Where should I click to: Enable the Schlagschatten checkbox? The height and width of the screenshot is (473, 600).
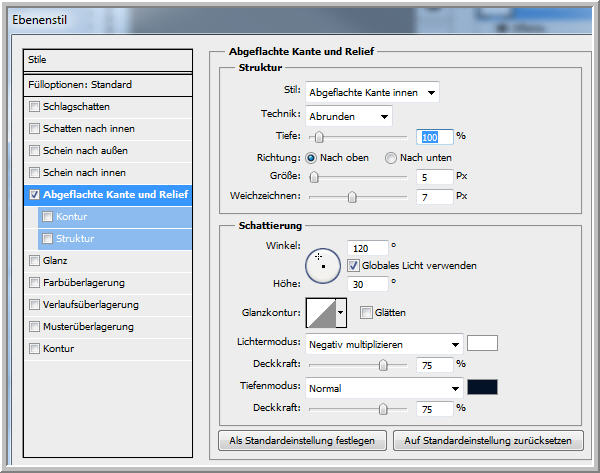click(x=34, y=106)
